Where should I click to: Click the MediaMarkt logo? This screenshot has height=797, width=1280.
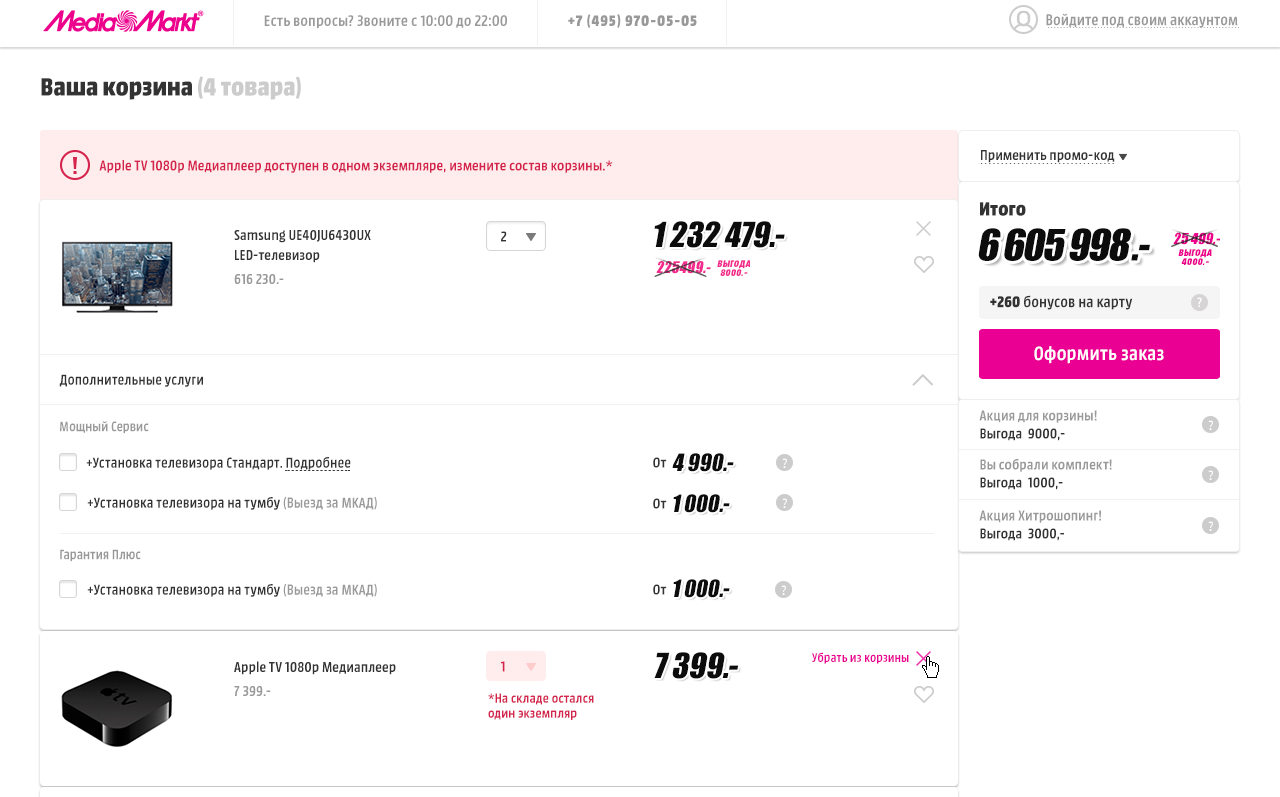click(123, 21)
